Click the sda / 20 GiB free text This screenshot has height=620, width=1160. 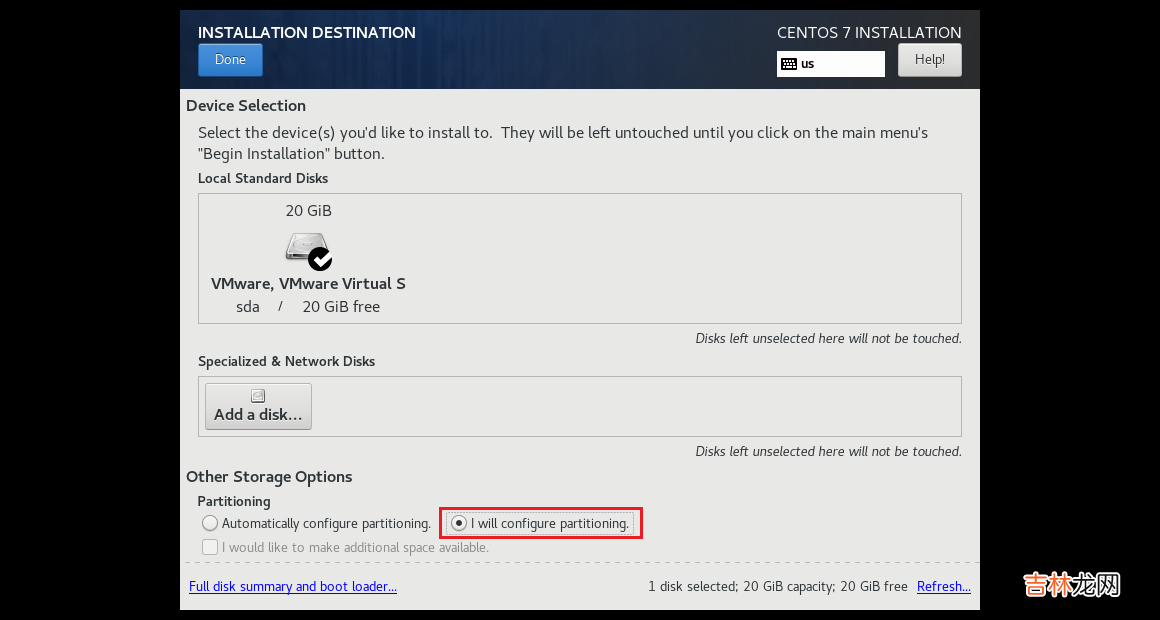coord(308,307)
